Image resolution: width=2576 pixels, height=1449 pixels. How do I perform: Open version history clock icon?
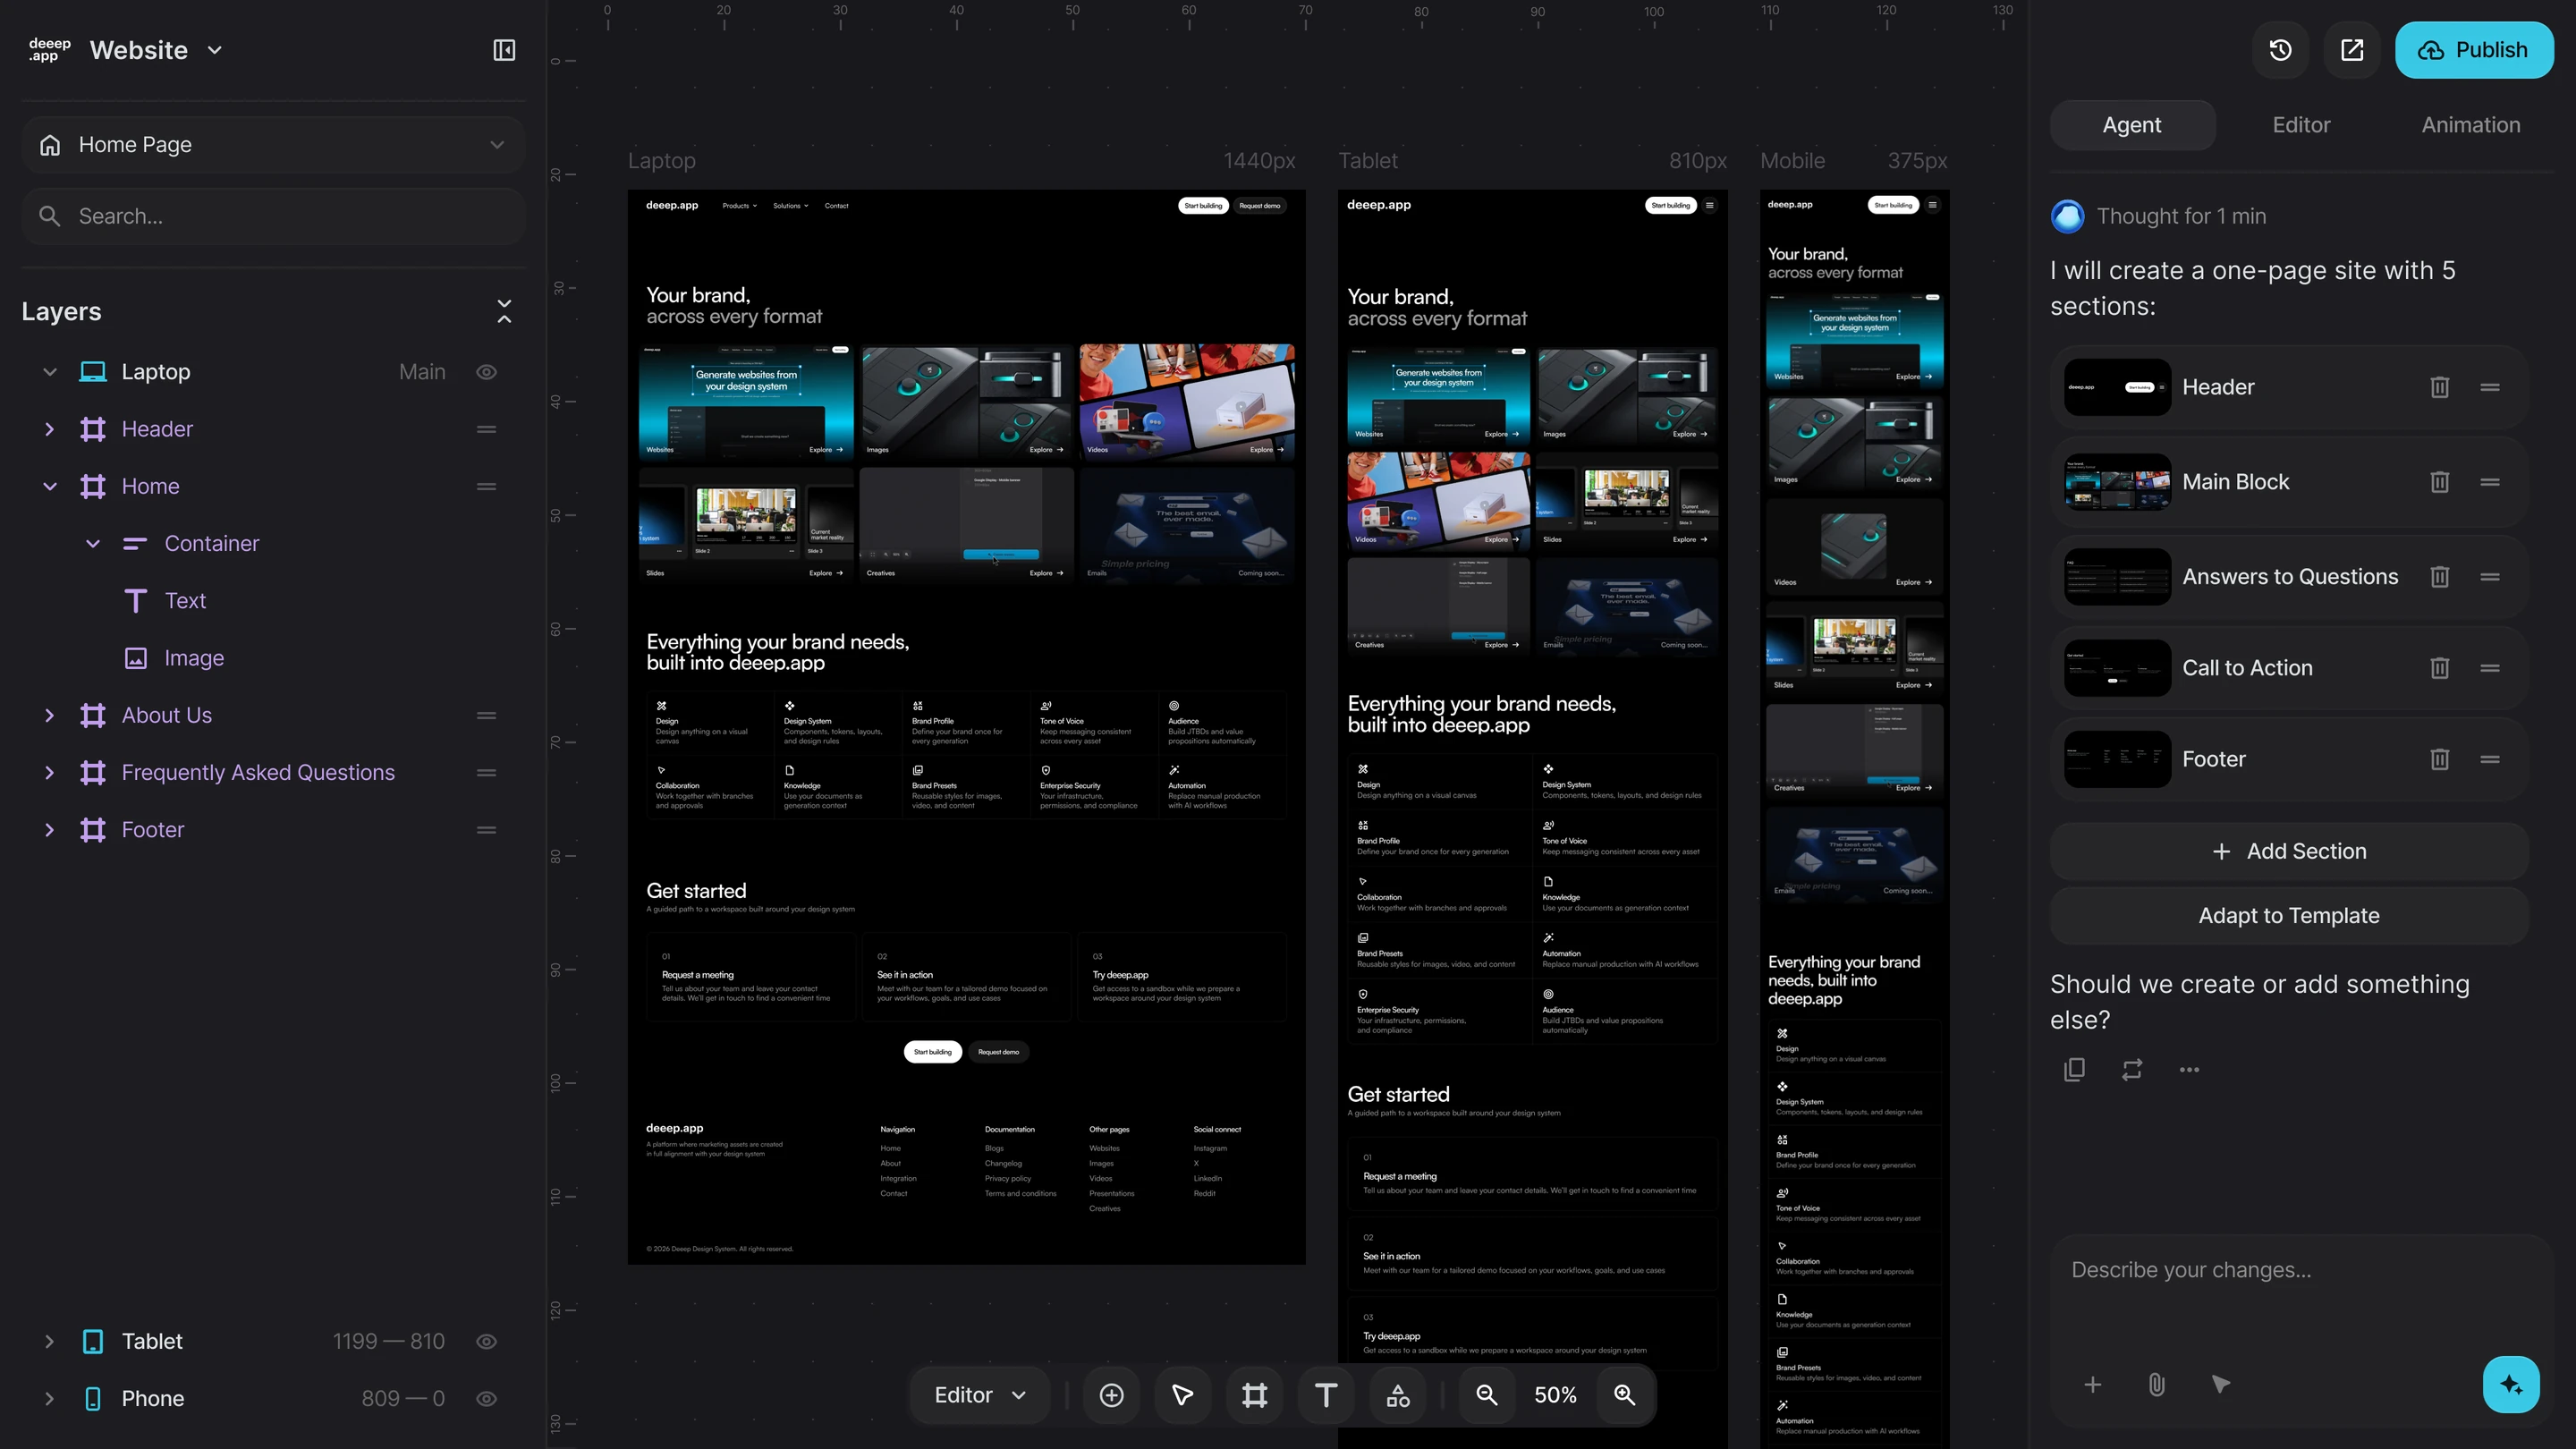(2280, 50)
